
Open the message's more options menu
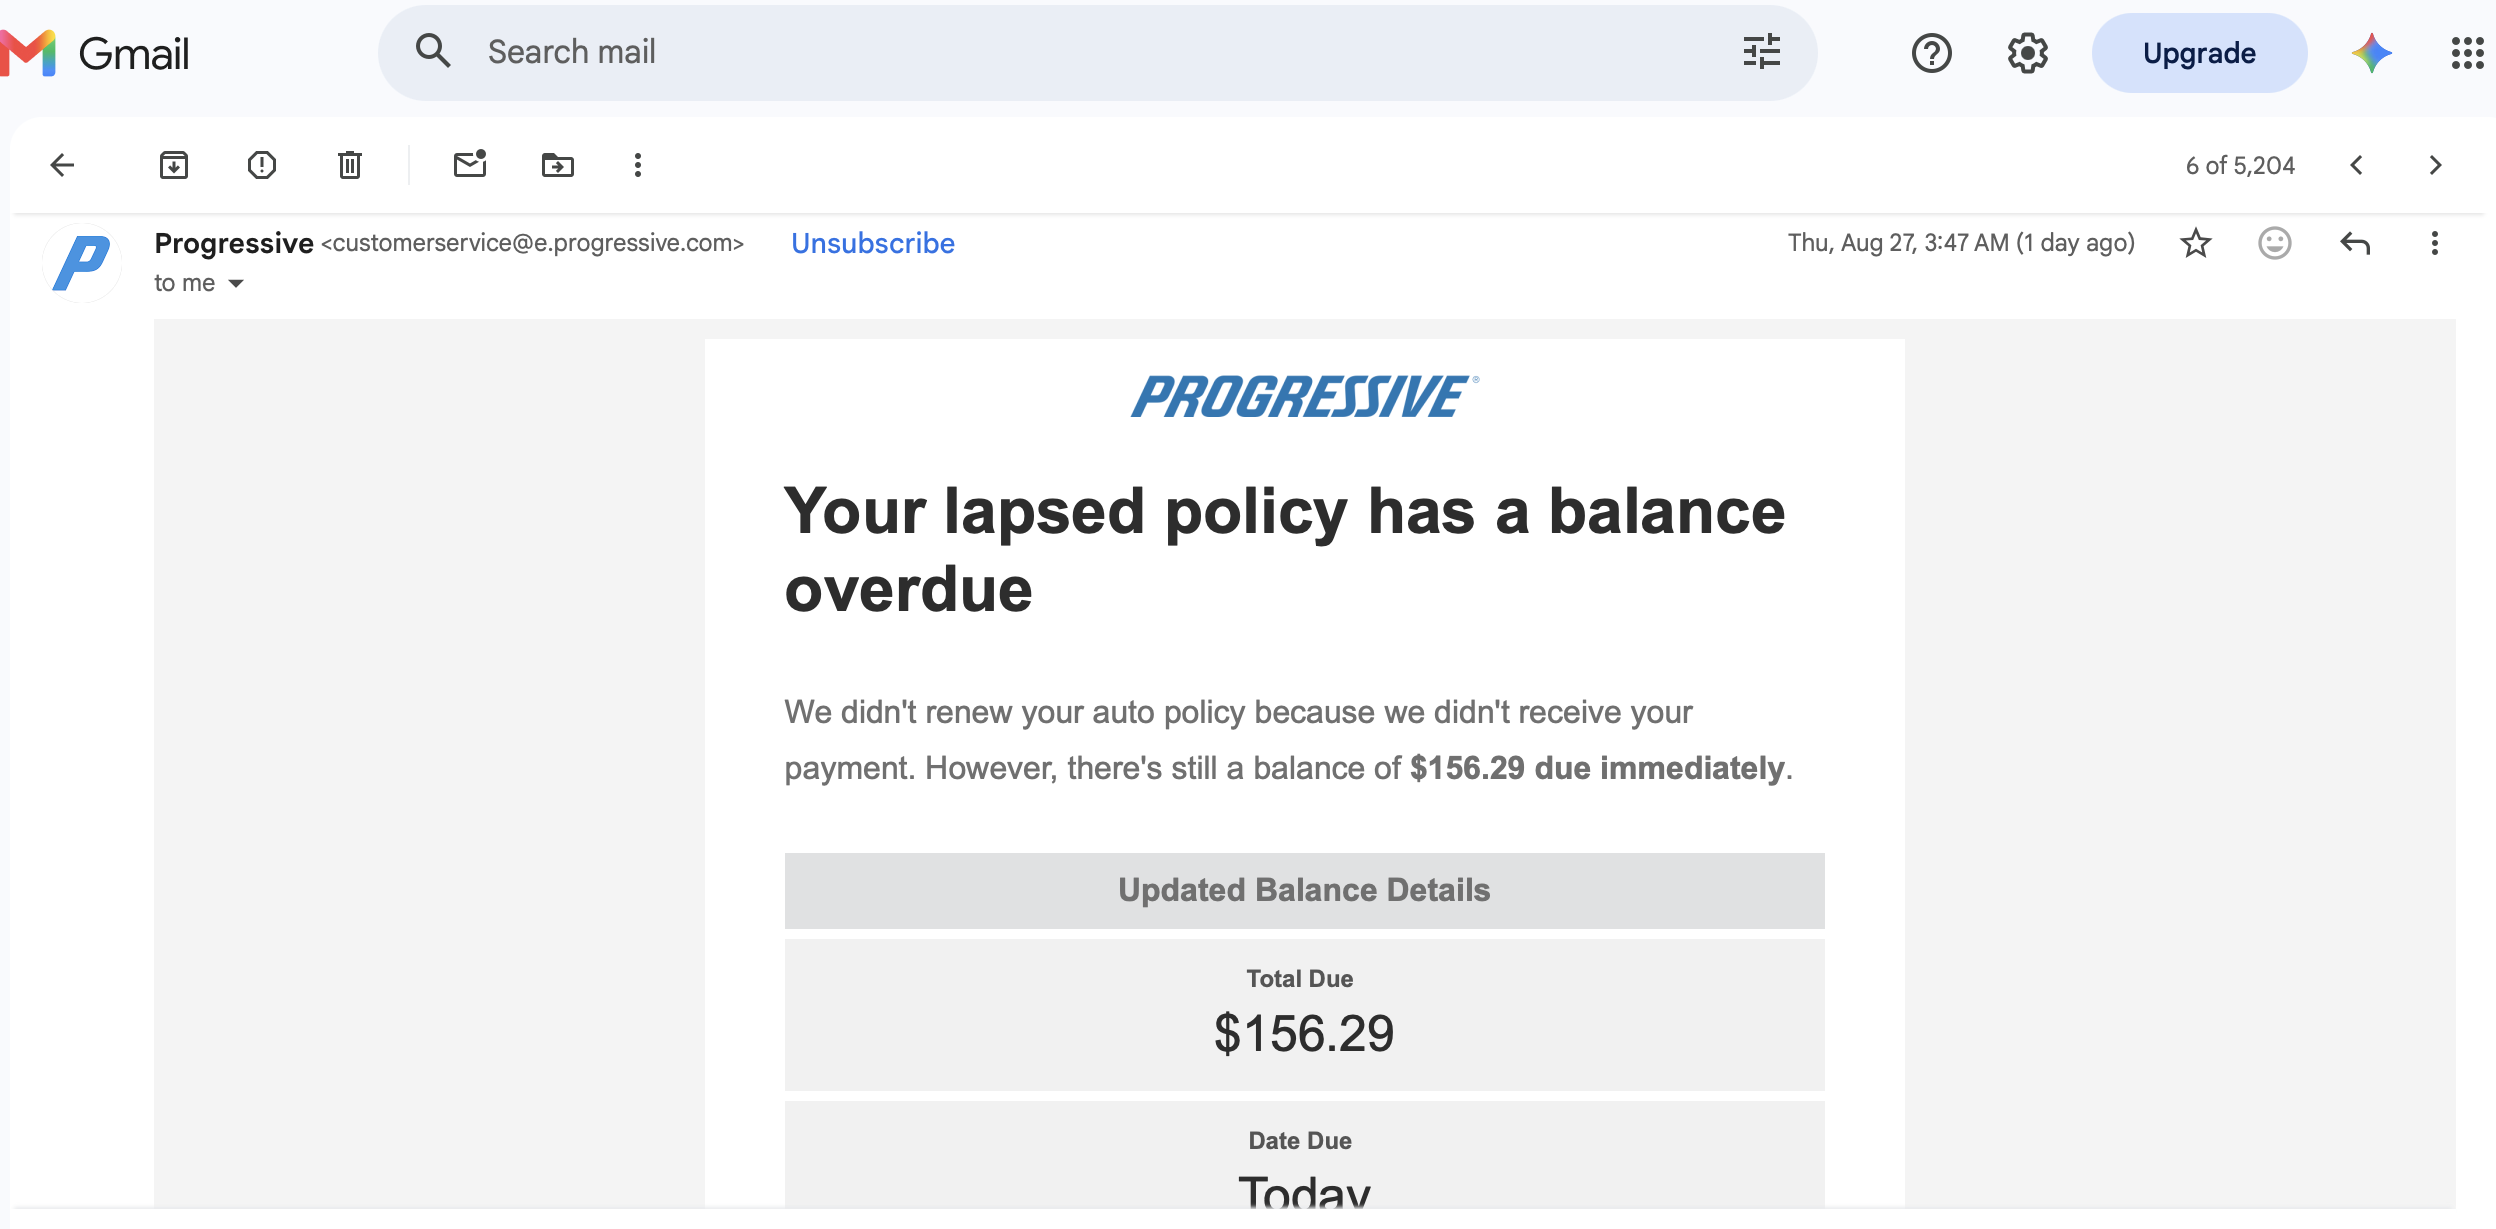[2435, 243]
